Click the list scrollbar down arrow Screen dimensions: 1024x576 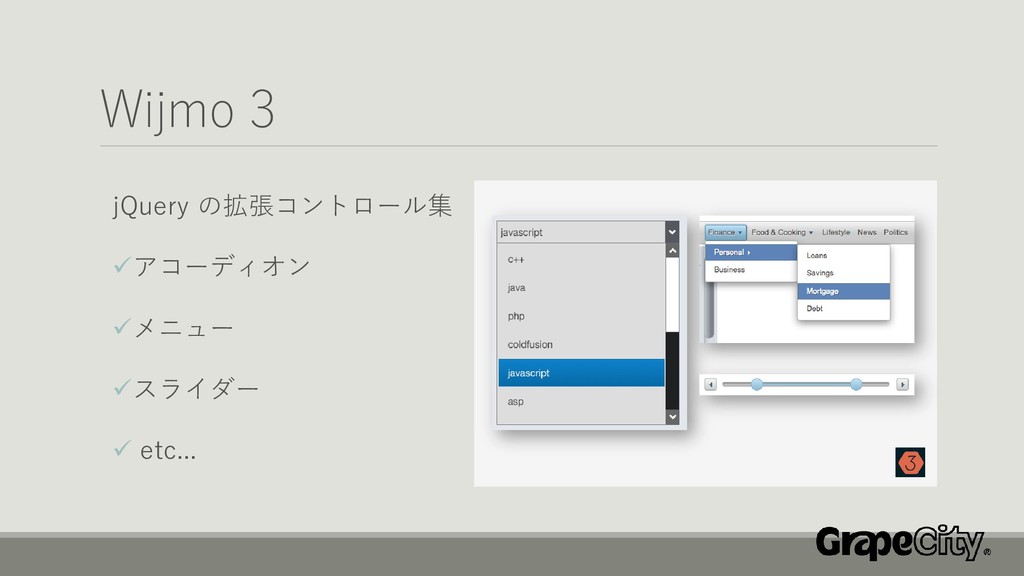click(x=672, y=417)
